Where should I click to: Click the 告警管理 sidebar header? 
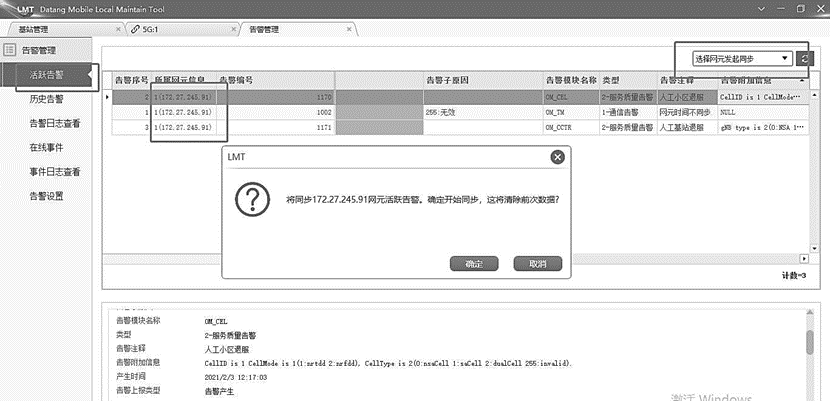[38, 50]
